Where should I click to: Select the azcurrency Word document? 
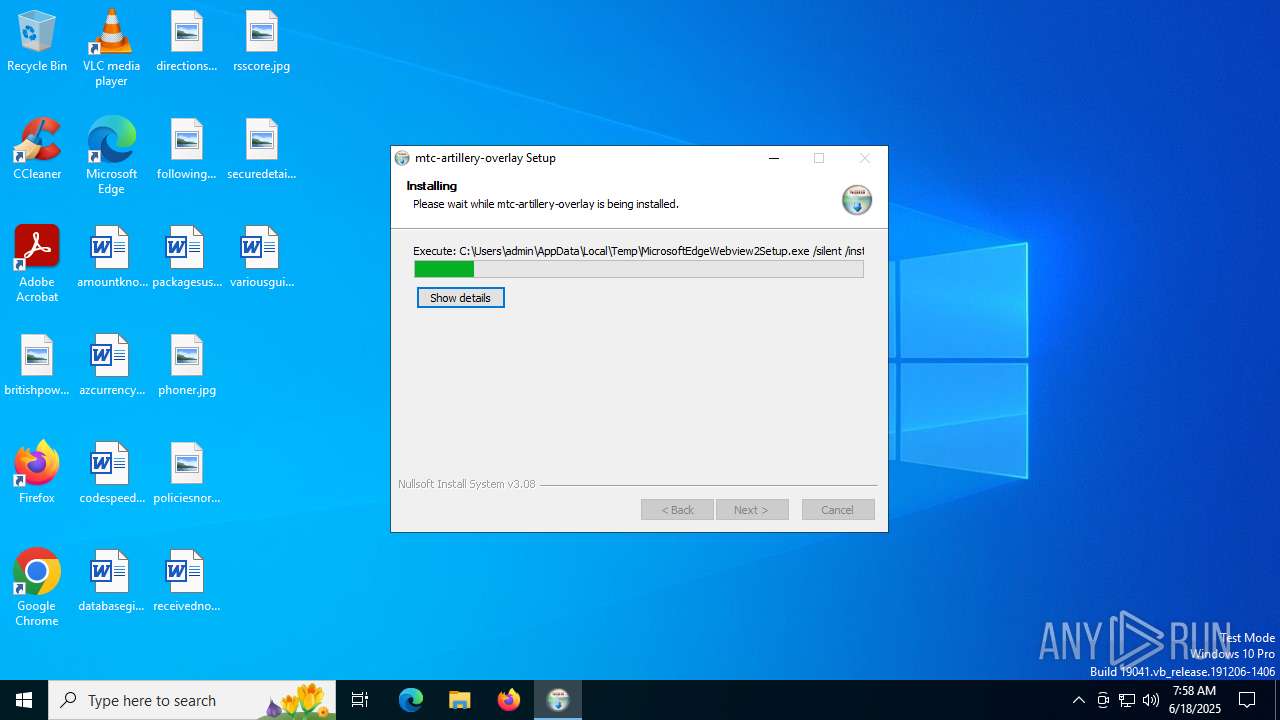(111, 366)
